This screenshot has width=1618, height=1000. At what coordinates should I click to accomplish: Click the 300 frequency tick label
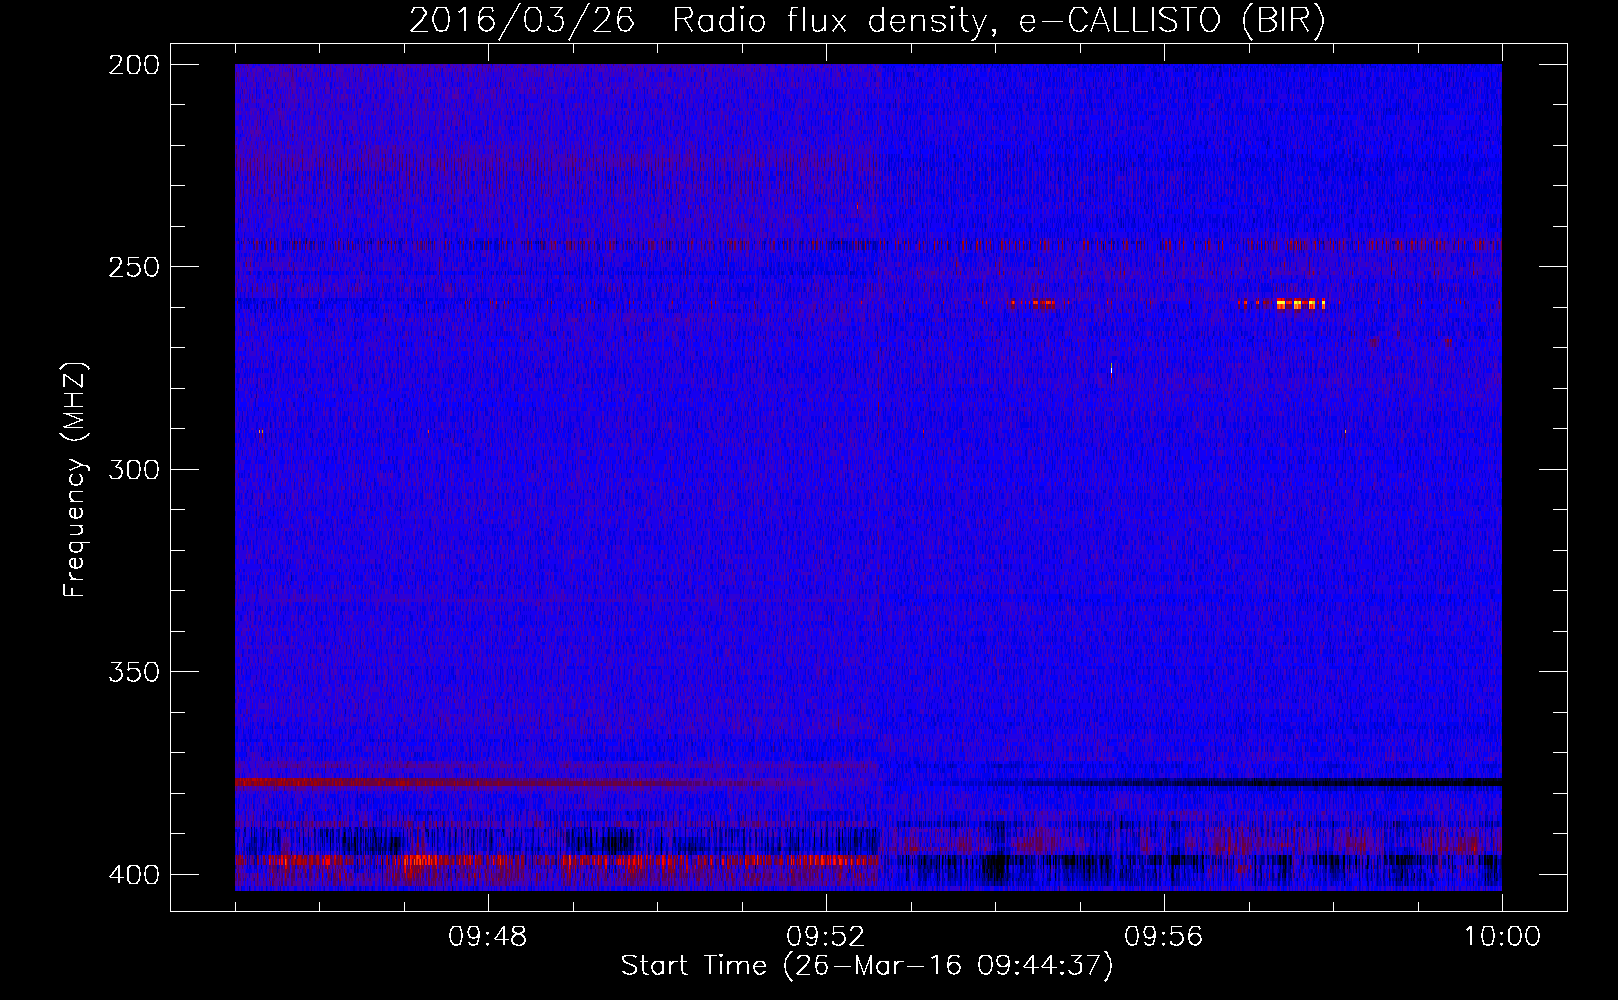tap(133, 469)
